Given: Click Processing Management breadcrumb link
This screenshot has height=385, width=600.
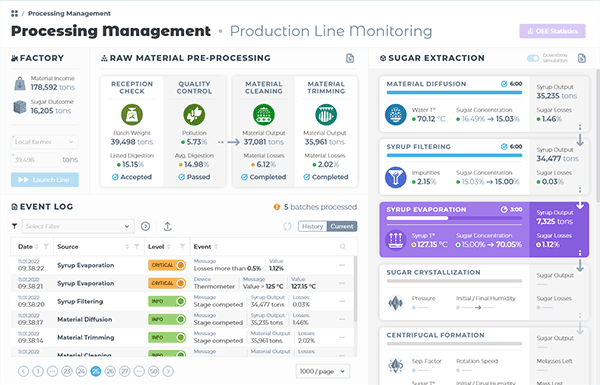Looking at the screenshot, I should click(x=69, y=13).
